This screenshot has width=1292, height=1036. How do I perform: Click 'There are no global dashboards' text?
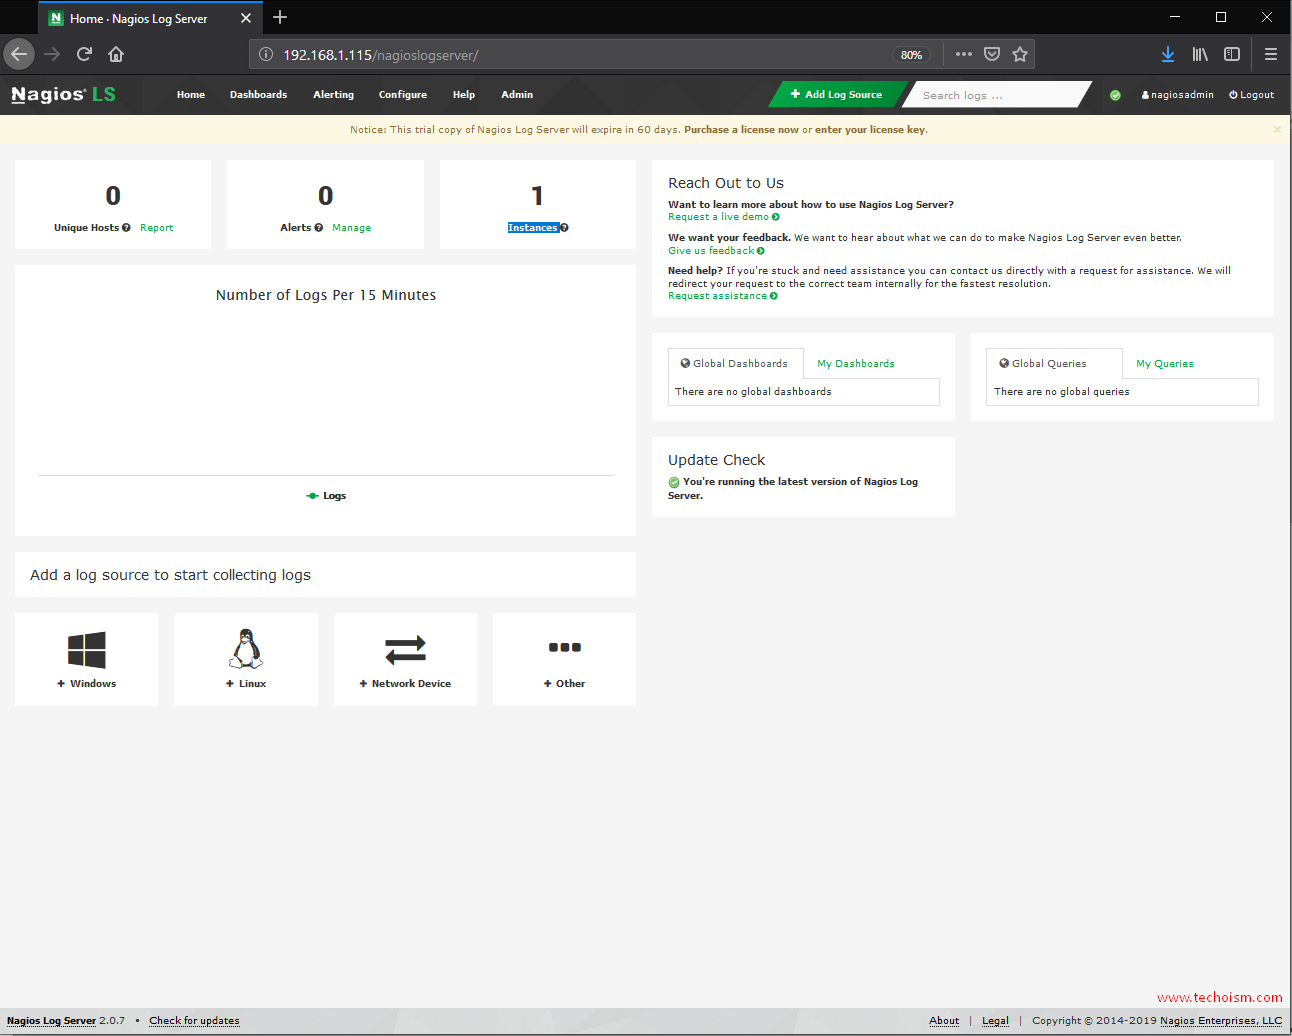[x=753, y=392]
